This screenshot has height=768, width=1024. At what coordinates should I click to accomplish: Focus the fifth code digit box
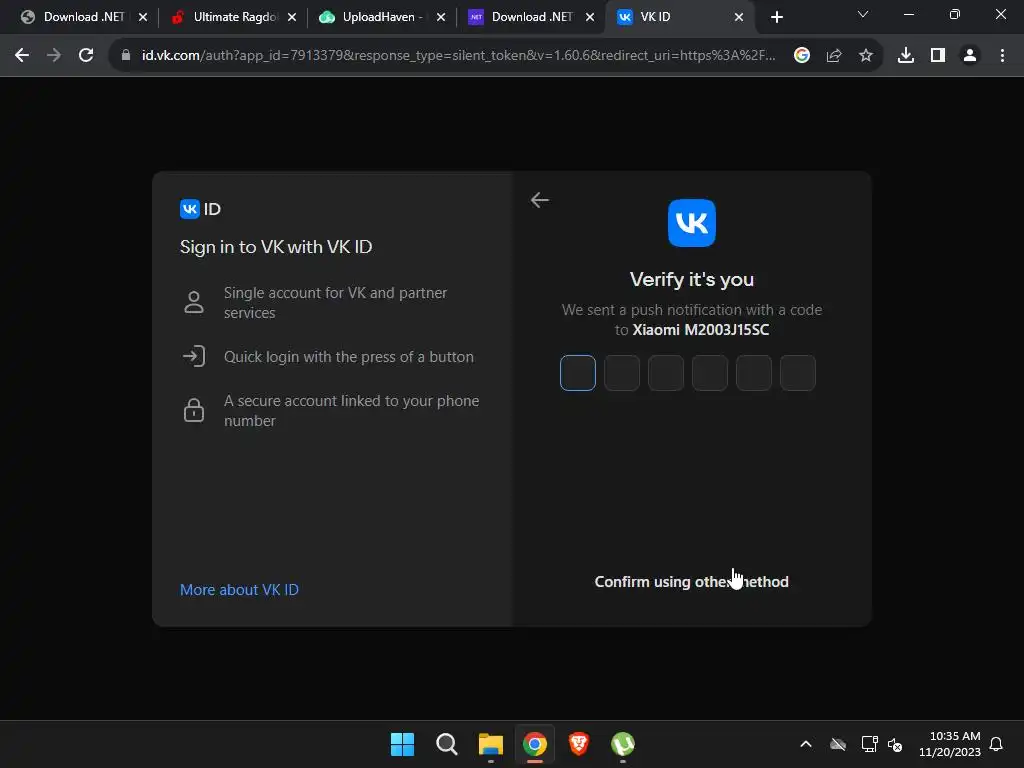click(754, 373)
